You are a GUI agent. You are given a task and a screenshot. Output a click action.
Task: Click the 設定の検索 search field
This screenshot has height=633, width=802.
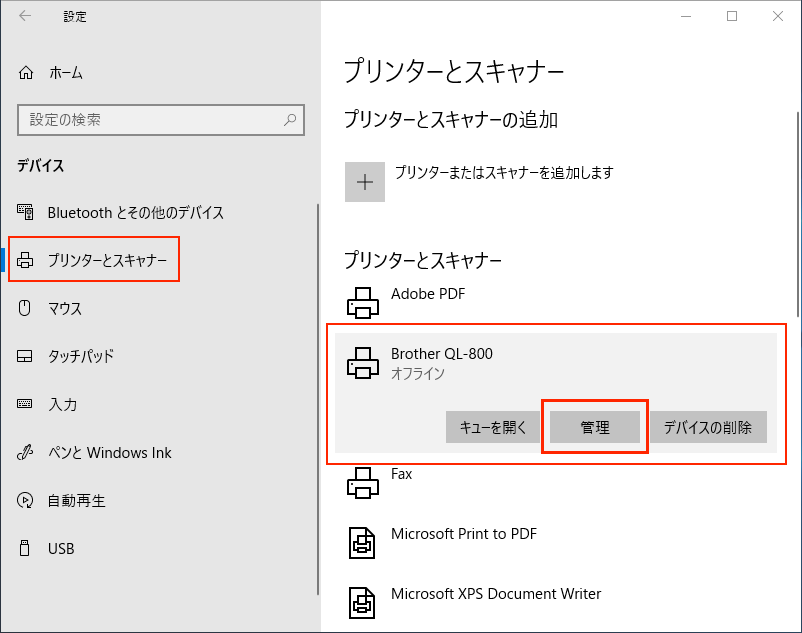(x=150, y=120)
